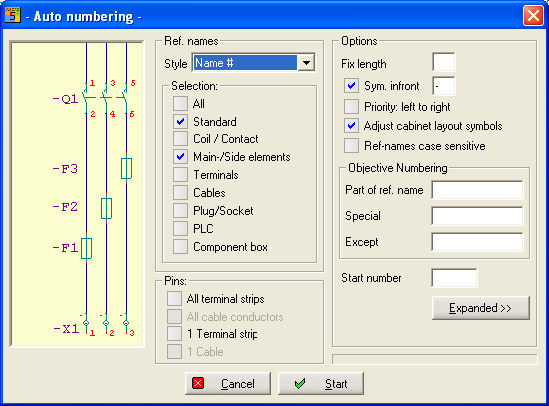This screenshot has height=406, width=549.
Task: Click the green checkmark icon on Start
Action: pyautogui.click(x=300, y=384)
